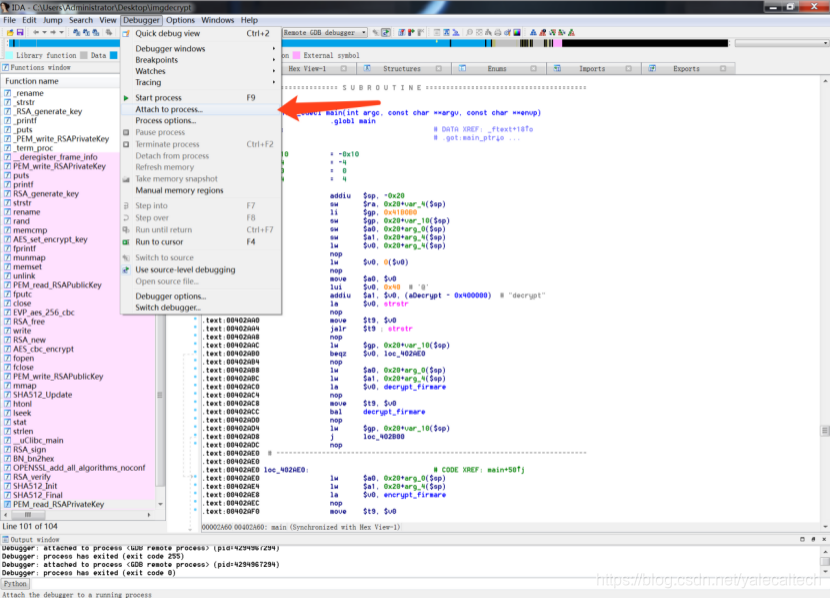Click the Quick debug view menu icon
Viewport: 830px width, 598px height.
coord(126,33)
